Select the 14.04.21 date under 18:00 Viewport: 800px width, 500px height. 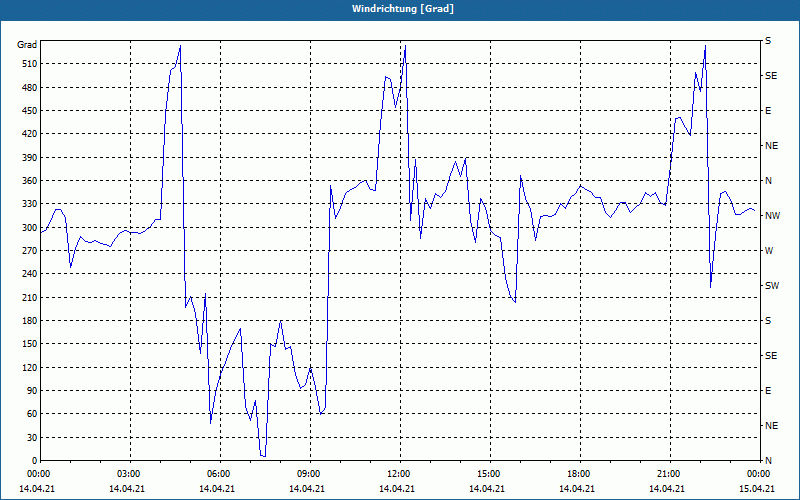(577, 489)
